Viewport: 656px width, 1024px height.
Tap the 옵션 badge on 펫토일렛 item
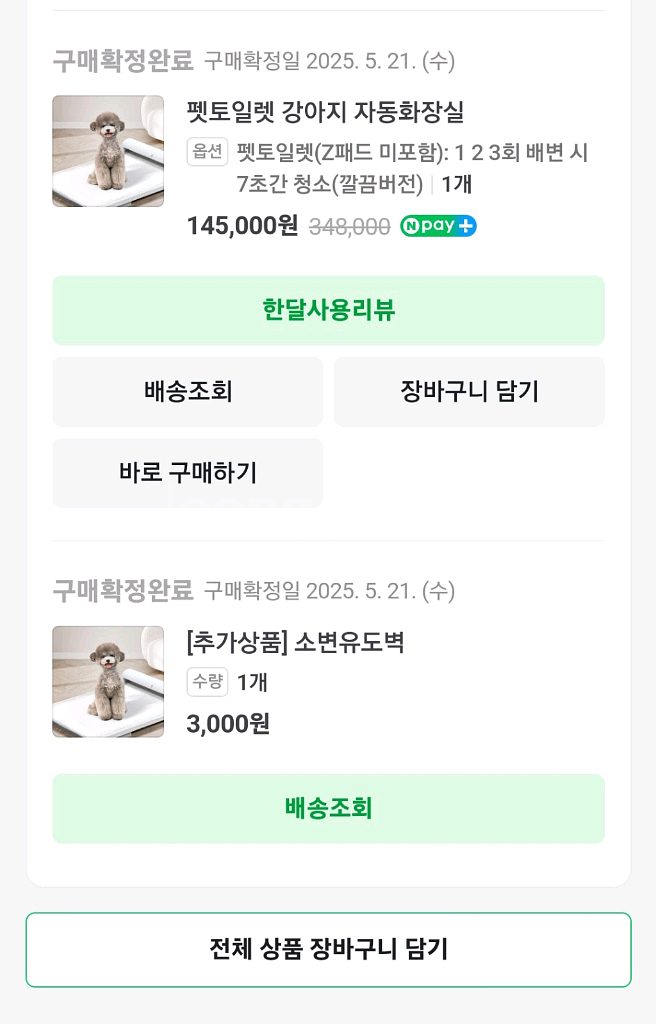tap(207, 152)
